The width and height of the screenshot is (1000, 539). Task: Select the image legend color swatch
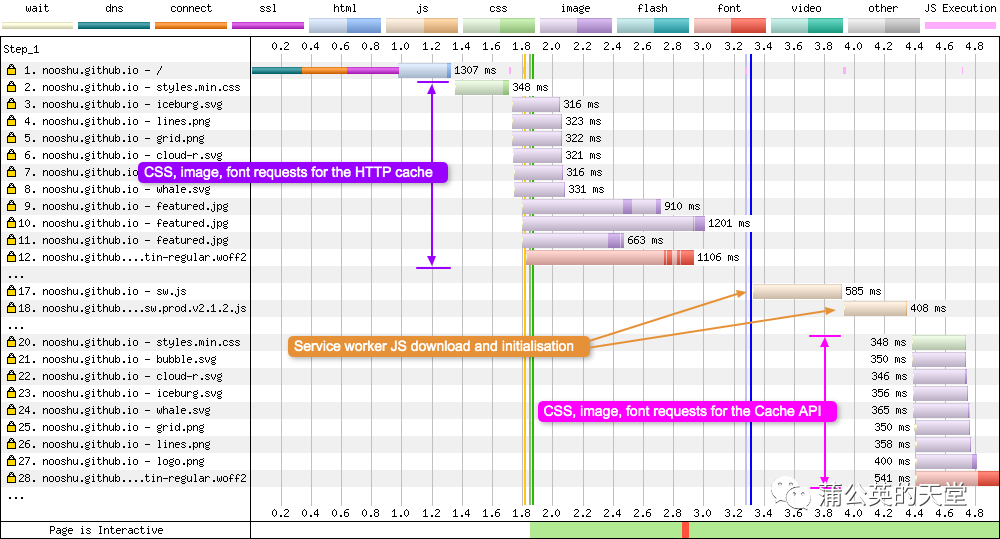[576, 26]
